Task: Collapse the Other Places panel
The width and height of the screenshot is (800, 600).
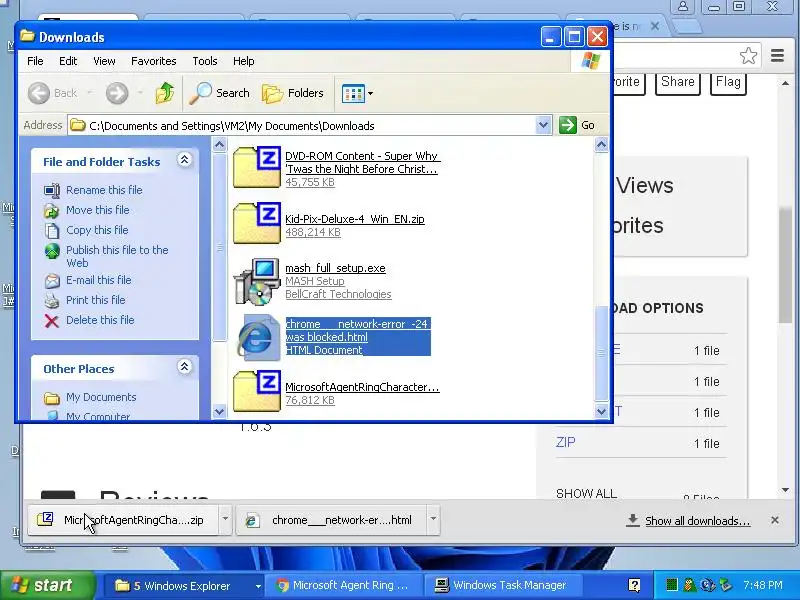Action: pos(184,367)
